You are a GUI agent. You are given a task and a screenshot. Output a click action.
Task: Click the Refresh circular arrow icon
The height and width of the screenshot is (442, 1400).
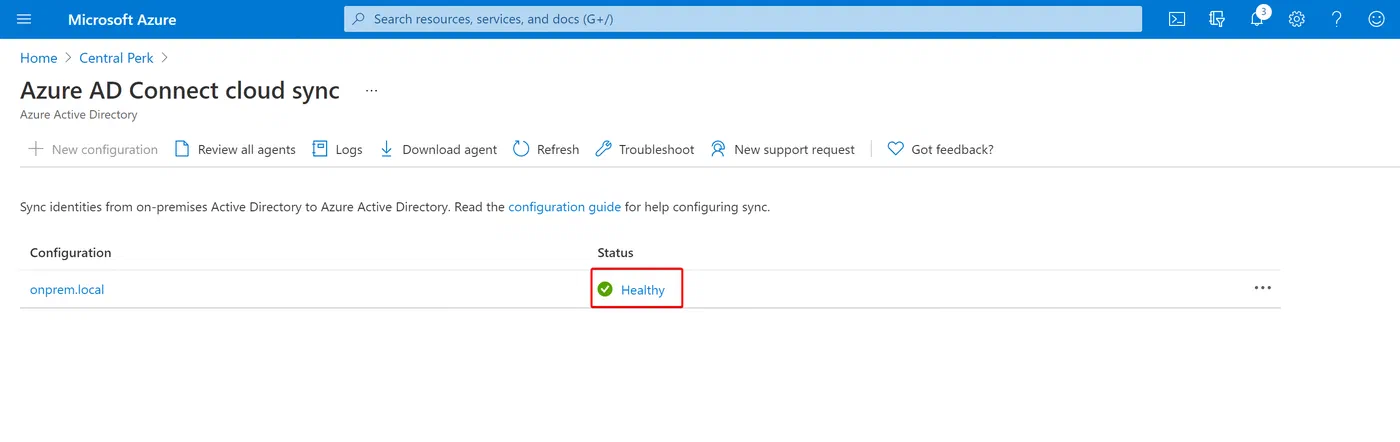tap(521, 149)
